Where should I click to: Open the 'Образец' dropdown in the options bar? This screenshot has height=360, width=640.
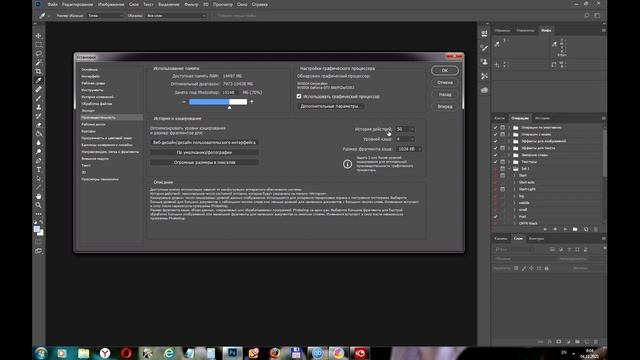click(176, 16)
